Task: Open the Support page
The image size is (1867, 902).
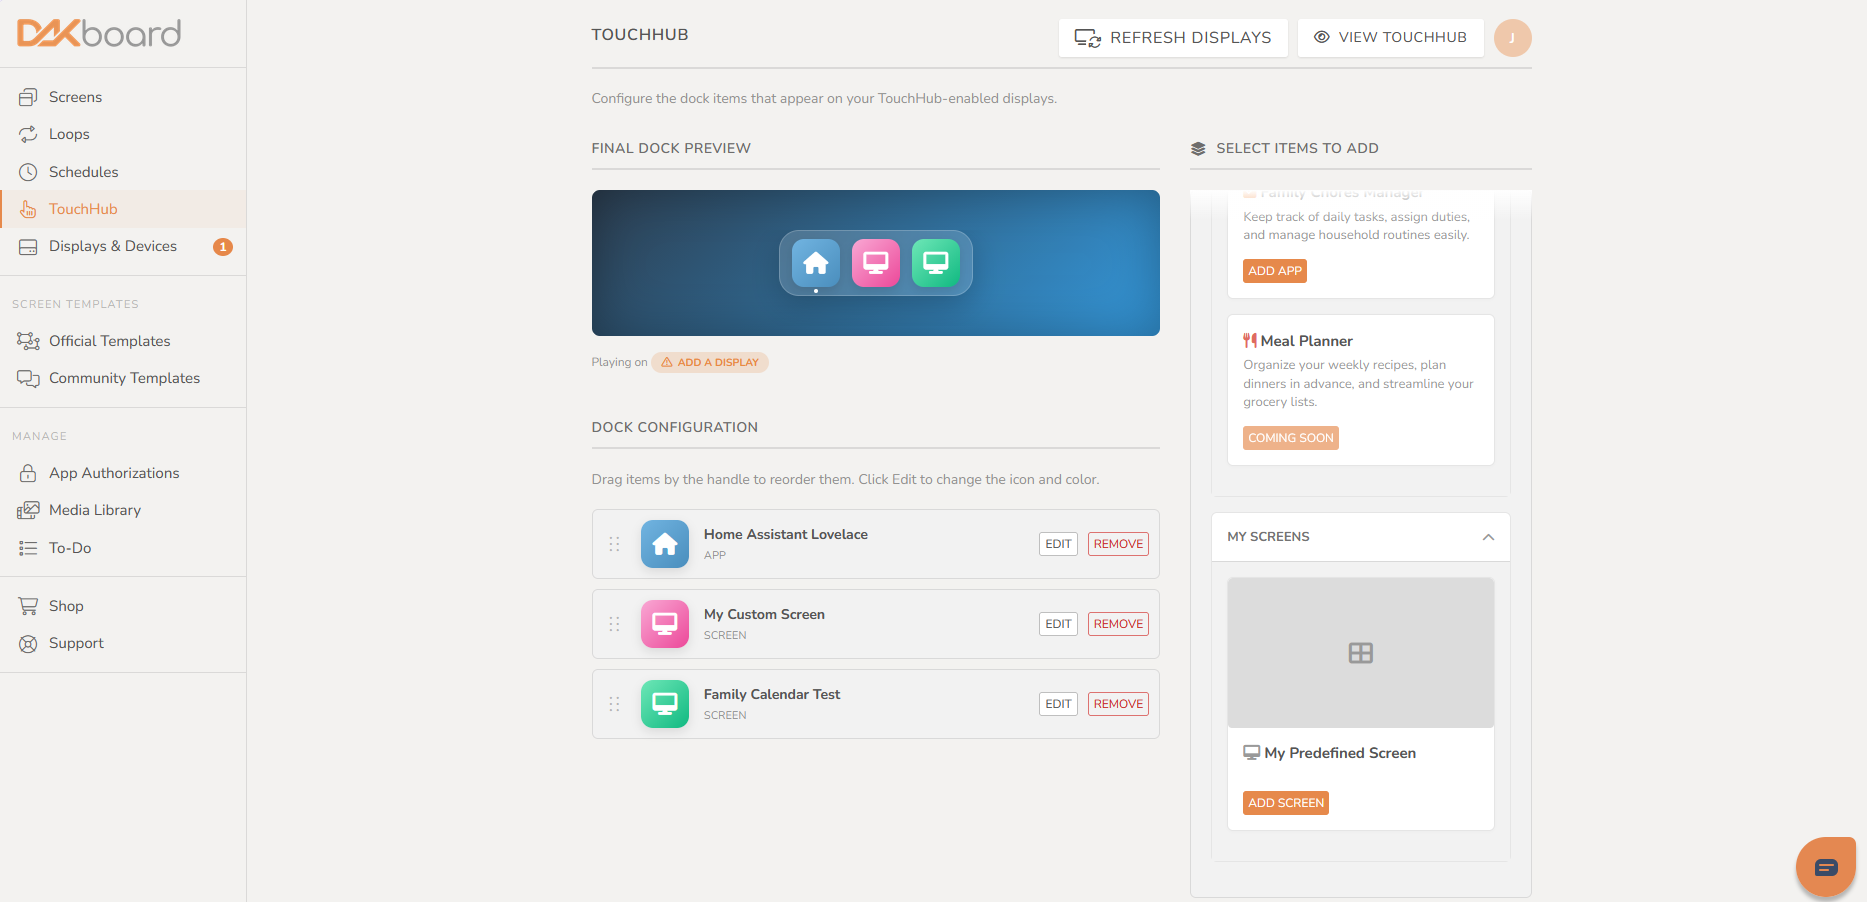Action: tap(123, 643)
